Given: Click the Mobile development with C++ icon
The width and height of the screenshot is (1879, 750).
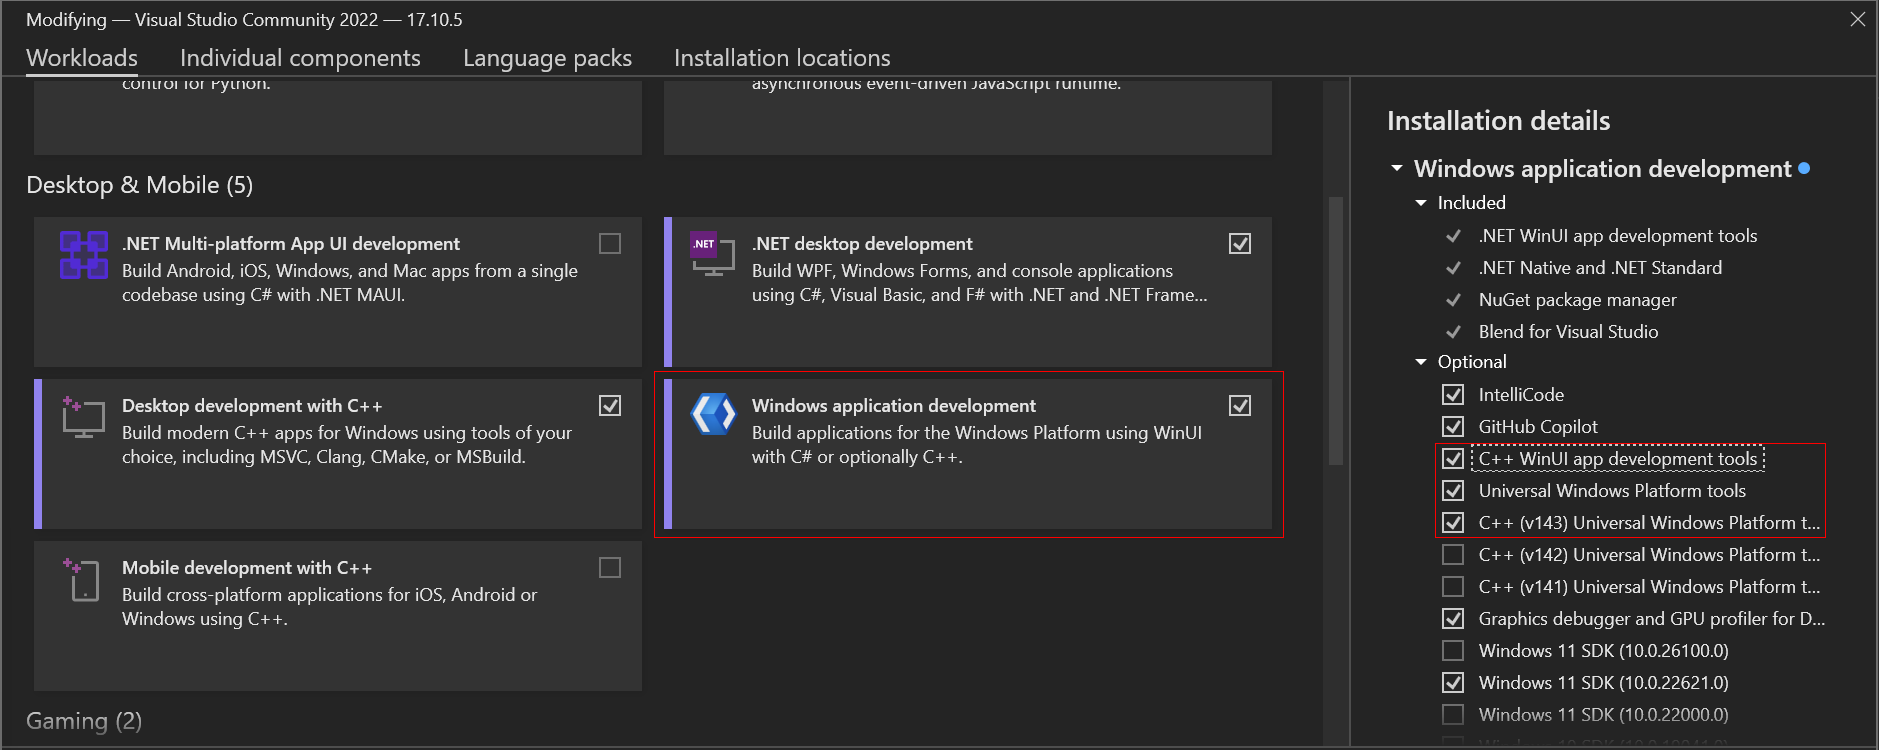Looking at the screenshot, I should pyautogui.click(x=84, y=579).
